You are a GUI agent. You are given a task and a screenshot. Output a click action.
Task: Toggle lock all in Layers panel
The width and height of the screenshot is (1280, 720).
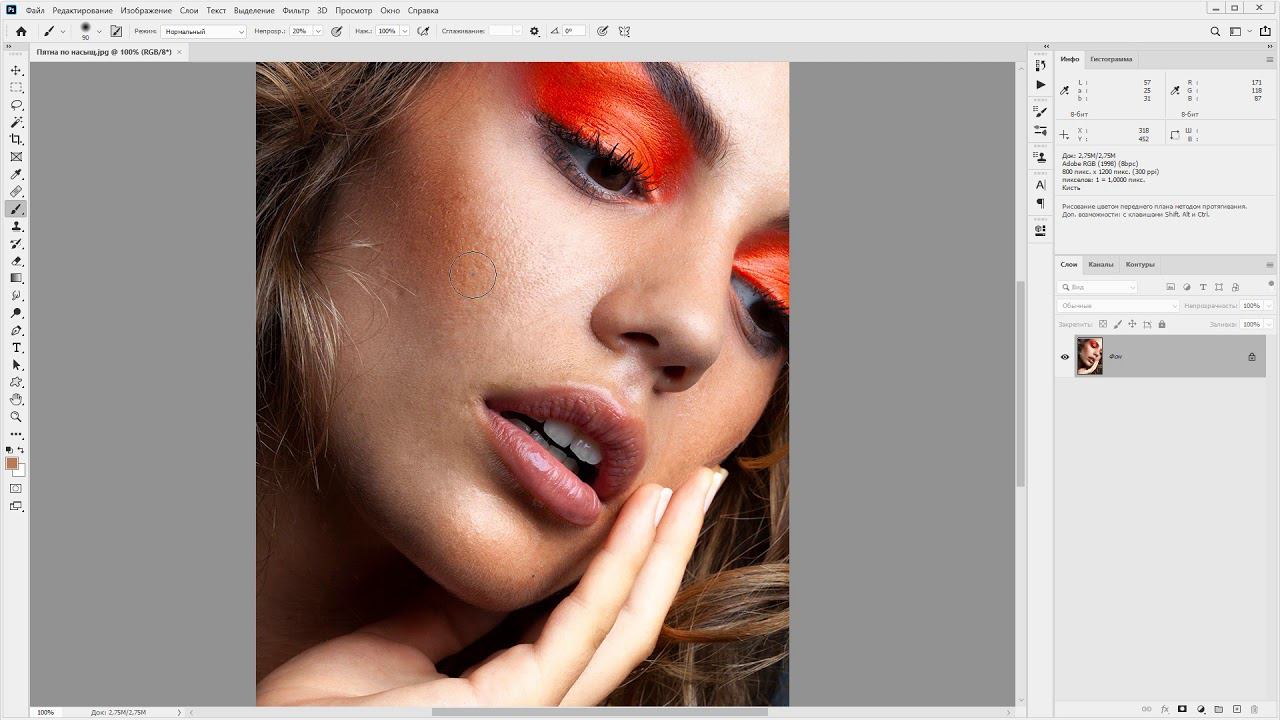pos(1162,324)
